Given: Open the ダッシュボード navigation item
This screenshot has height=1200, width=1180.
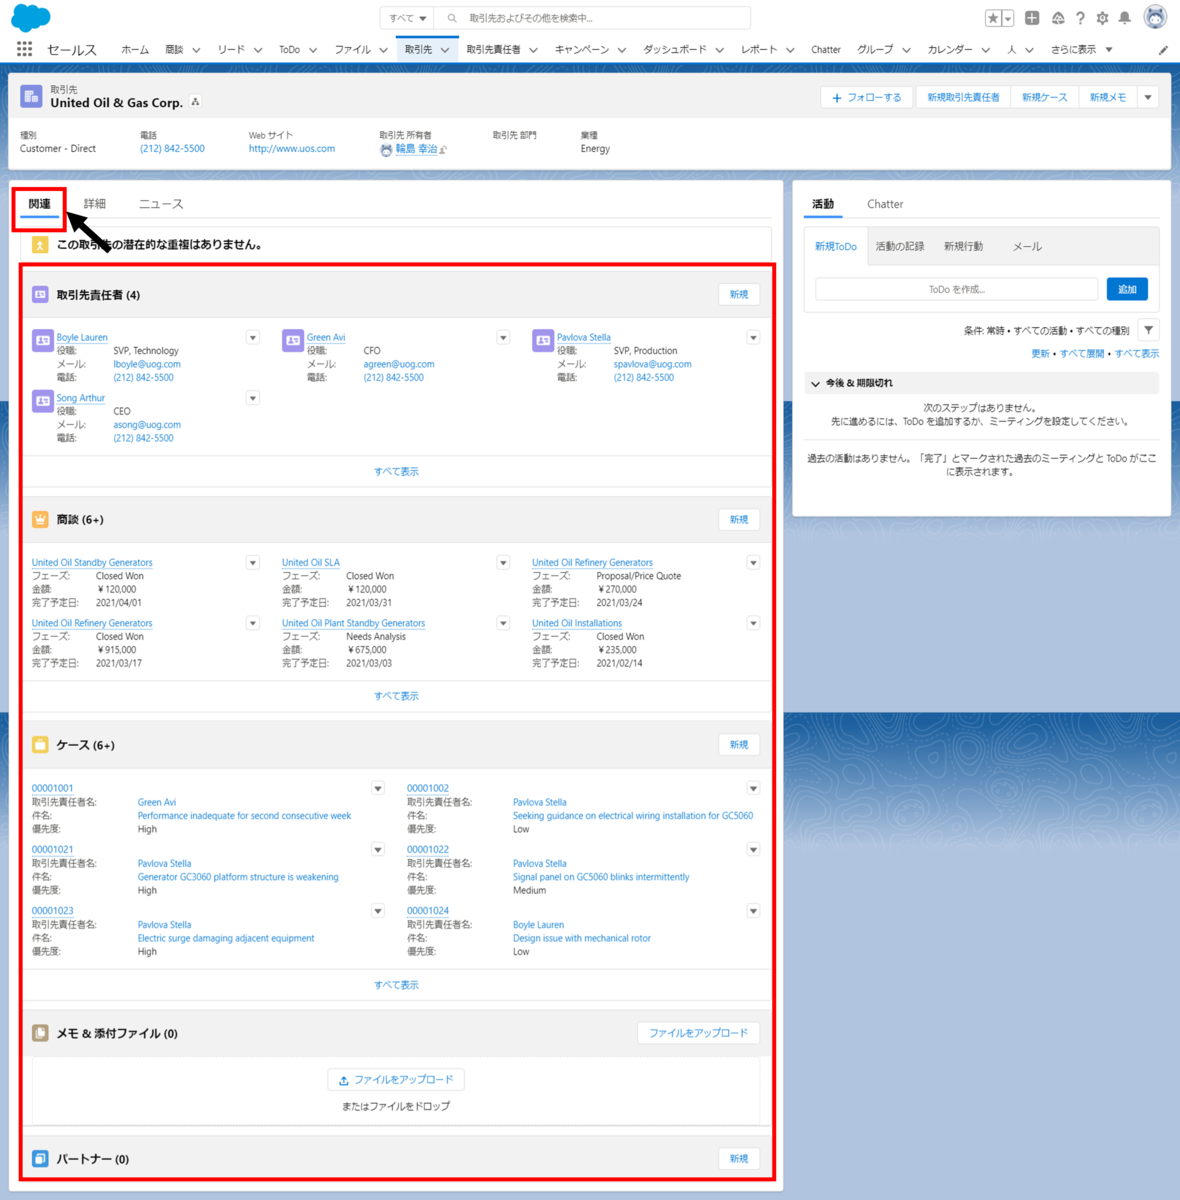Looking at the screenshot, I should point(675,50).
